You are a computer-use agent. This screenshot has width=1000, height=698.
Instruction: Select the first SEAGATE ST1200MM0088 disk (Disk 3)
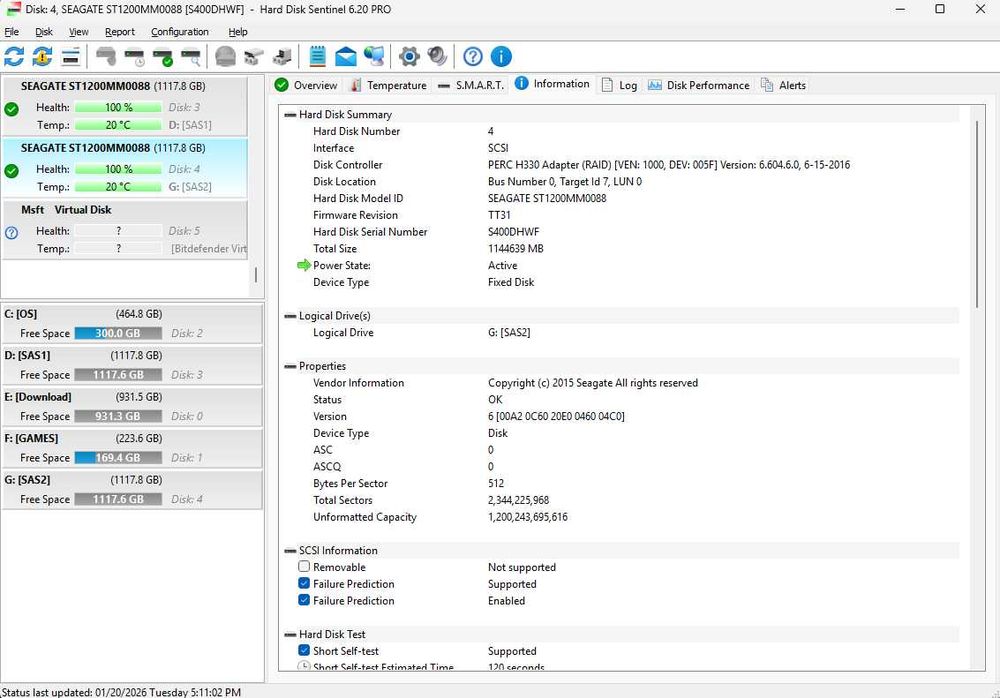coord(125,105)
